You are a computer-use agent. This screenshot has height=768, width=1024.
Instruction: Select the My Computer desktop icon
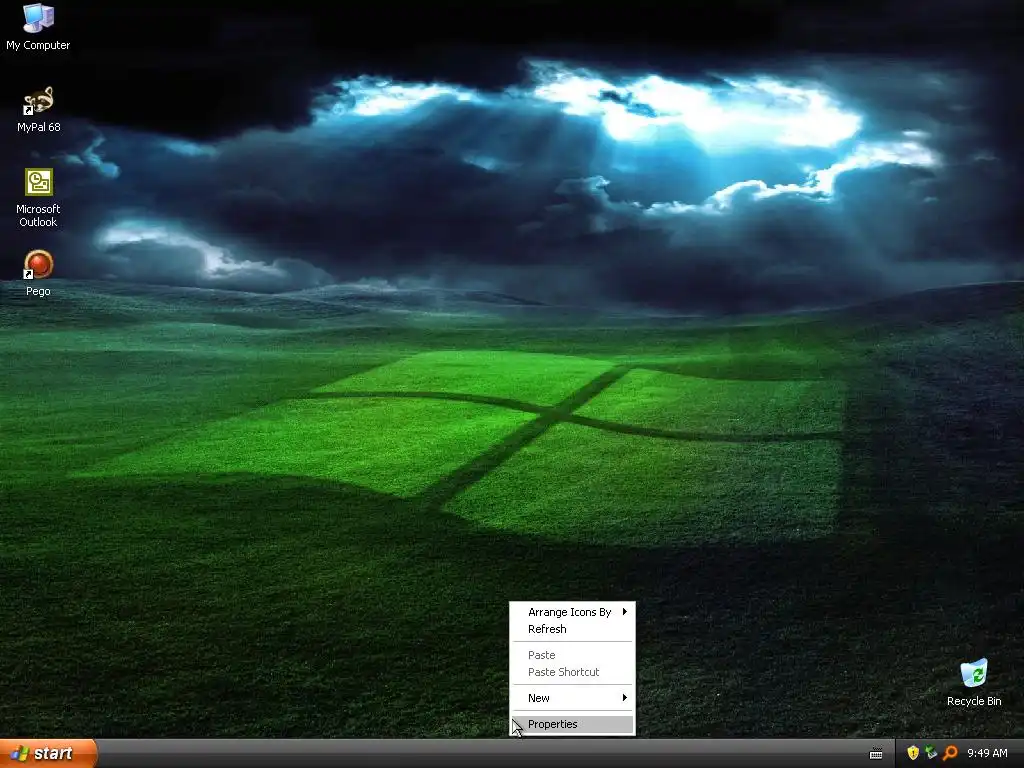38,26
